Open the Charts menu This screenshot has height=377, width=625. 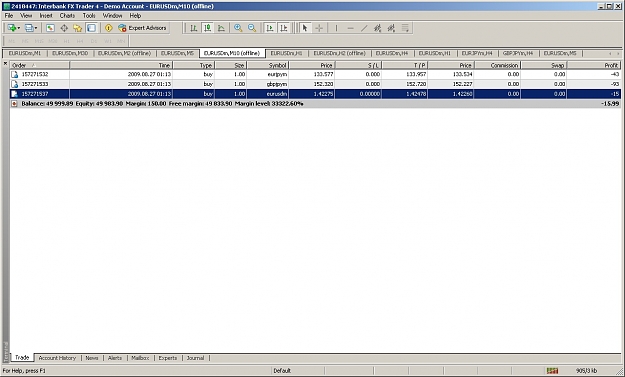click(67, 16)
